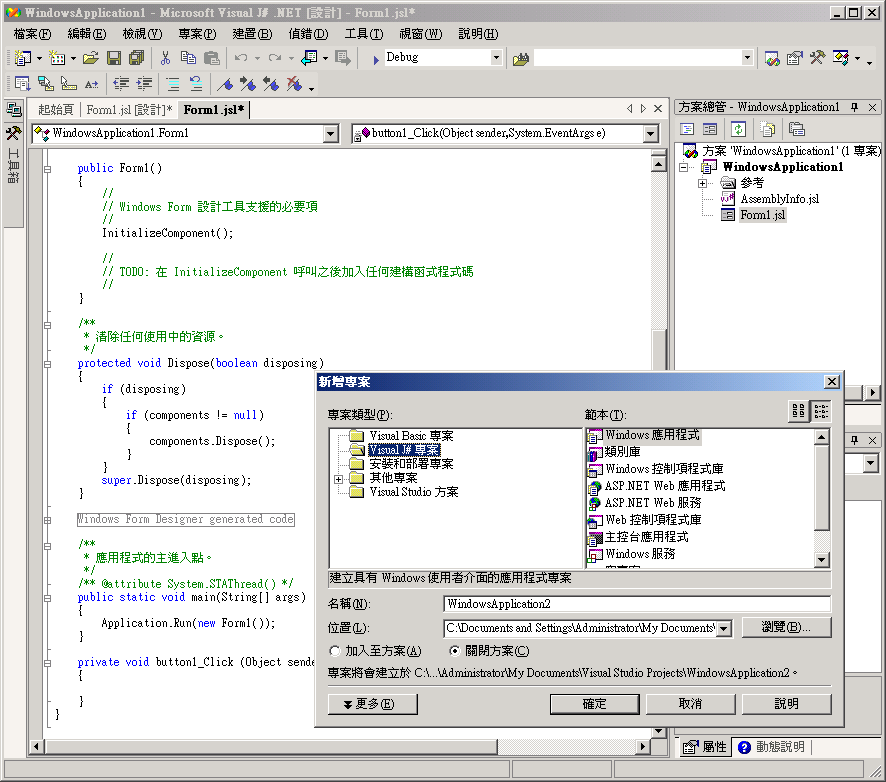Switch dialog templates to small icons view
This screenshot has height=782, width=886.
click(821, 411)
